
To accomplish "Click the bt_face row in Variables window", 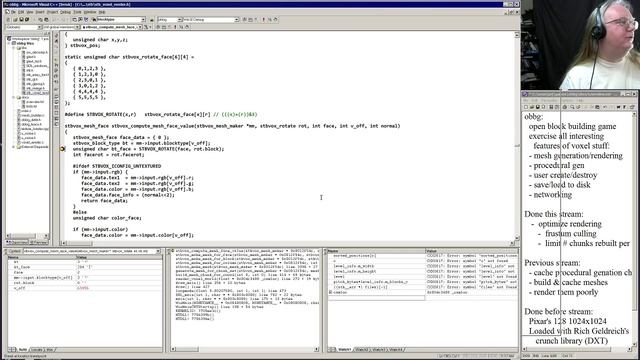I will (84, 267).
